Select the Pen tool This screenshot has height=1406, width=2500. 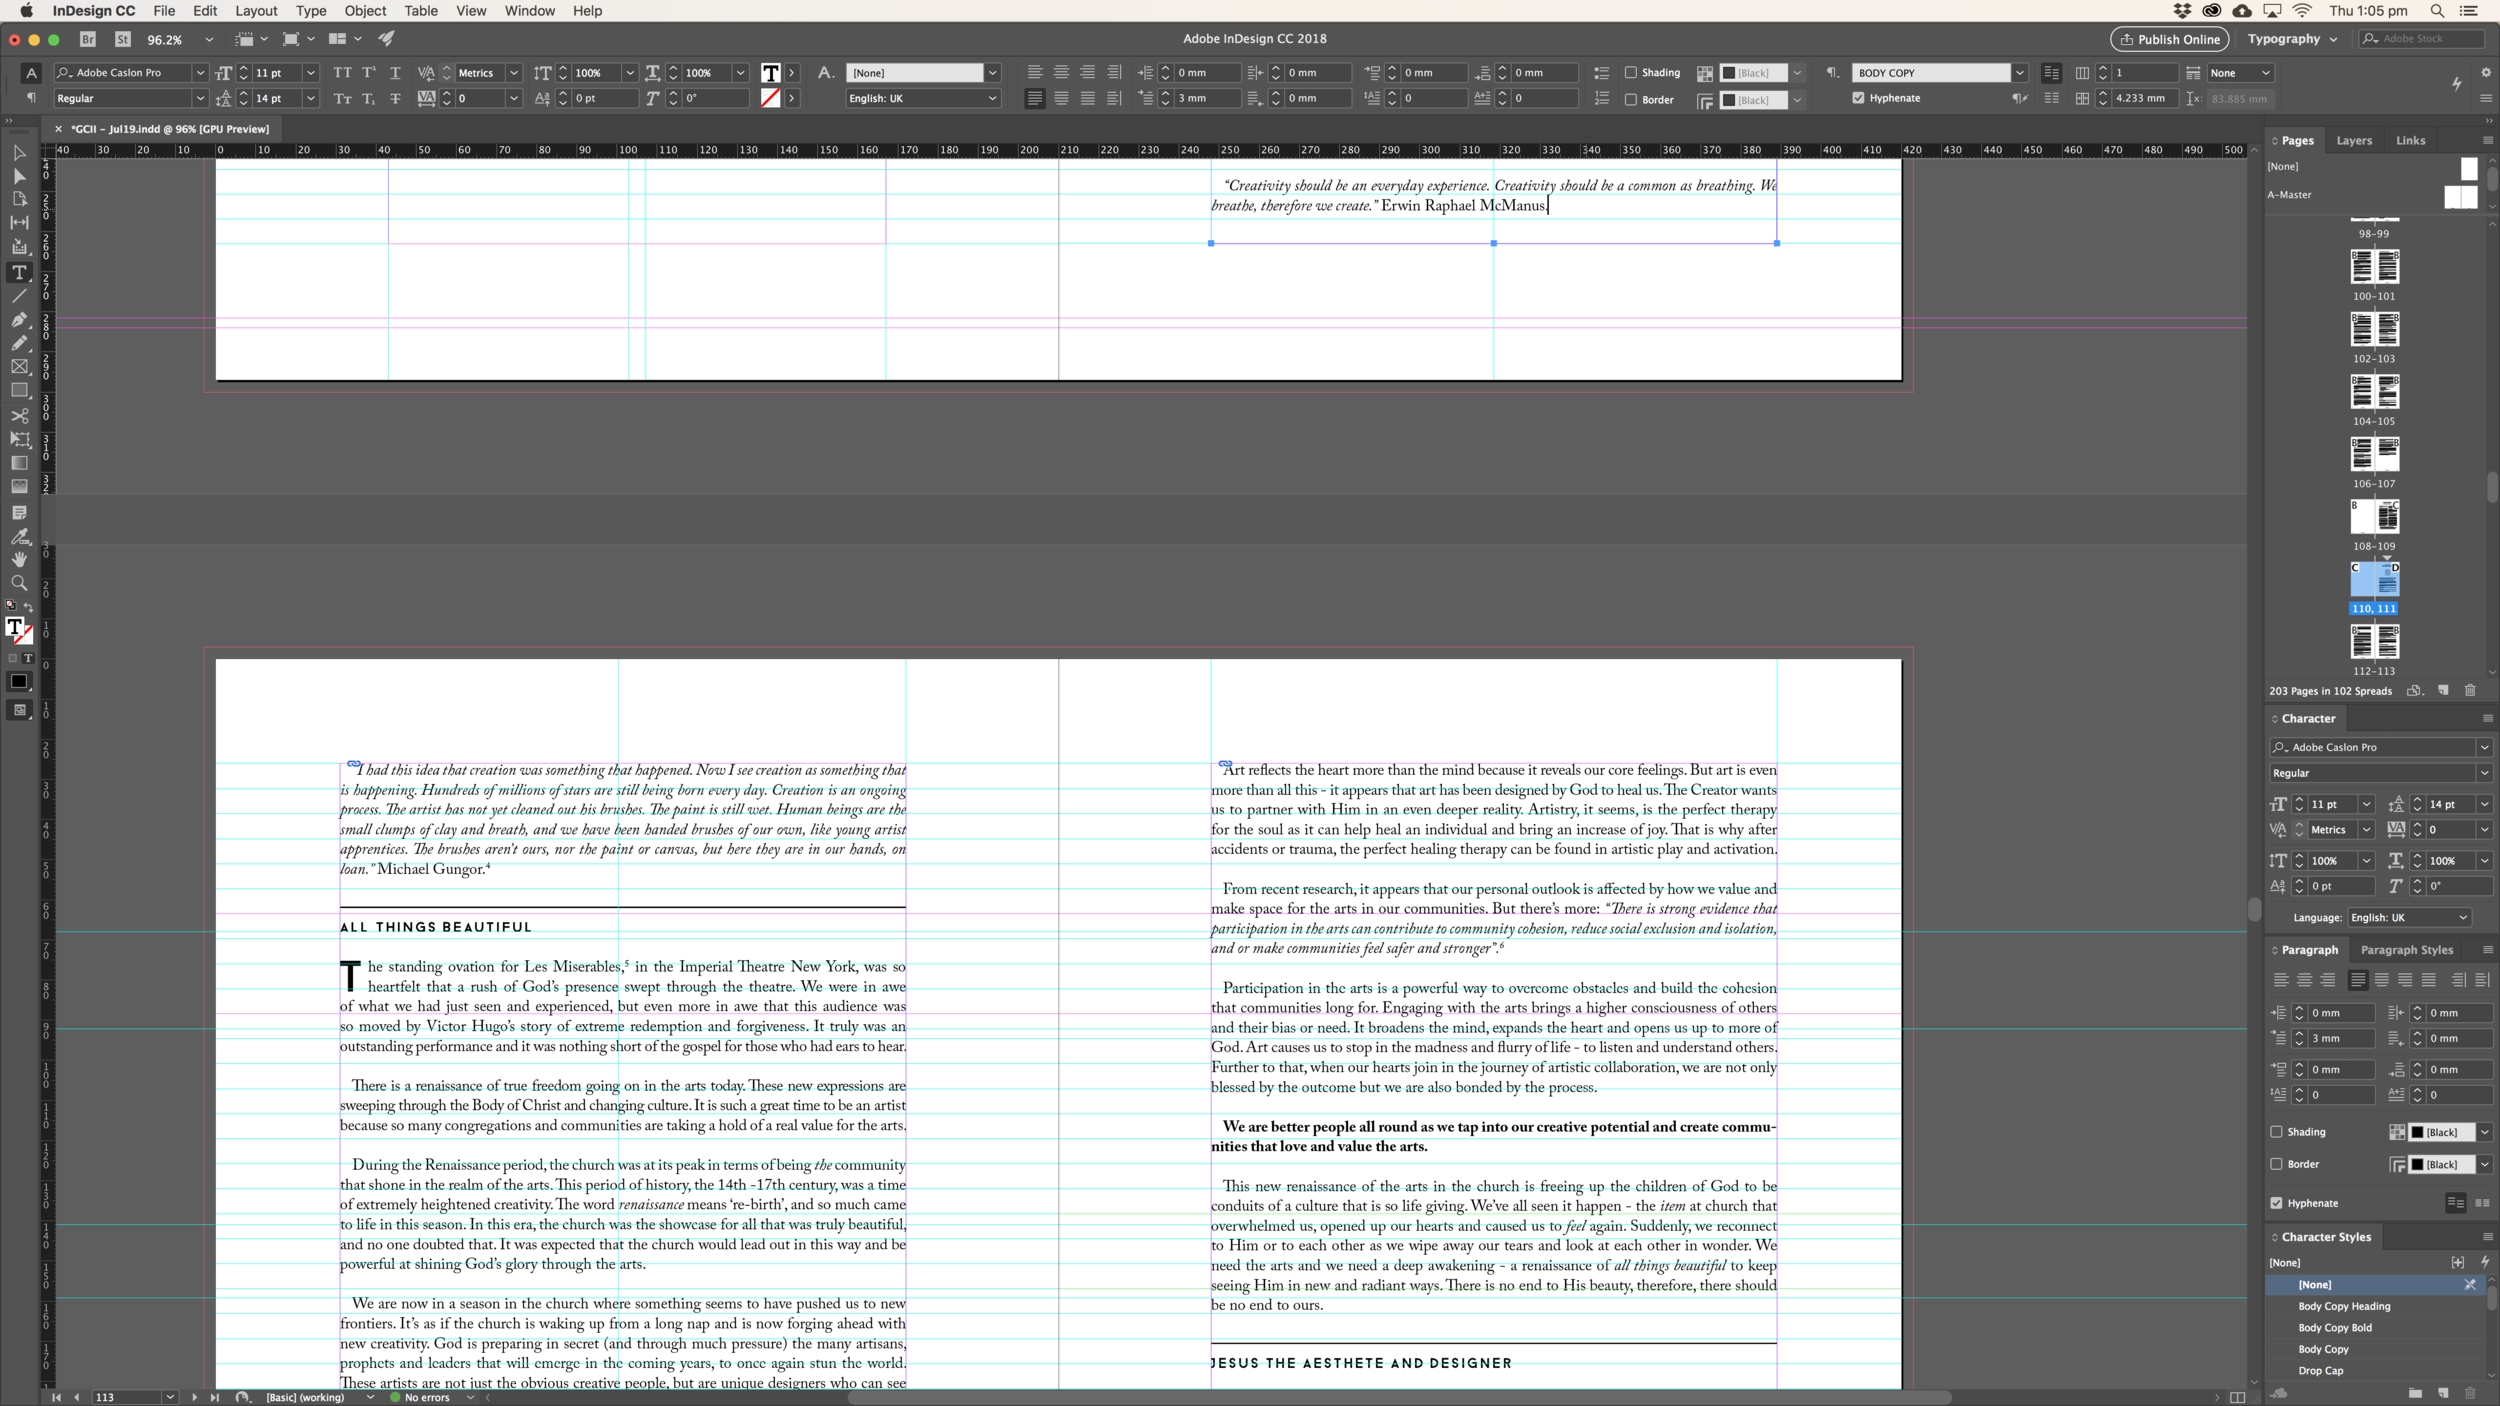coord(18,319)
